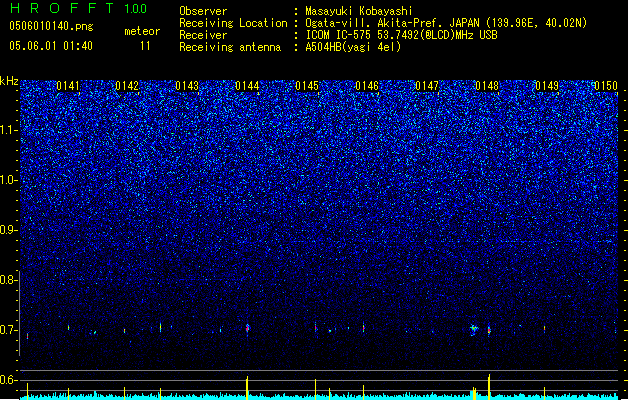Click the 1.0 kHz axis tick label

(9, 180)
